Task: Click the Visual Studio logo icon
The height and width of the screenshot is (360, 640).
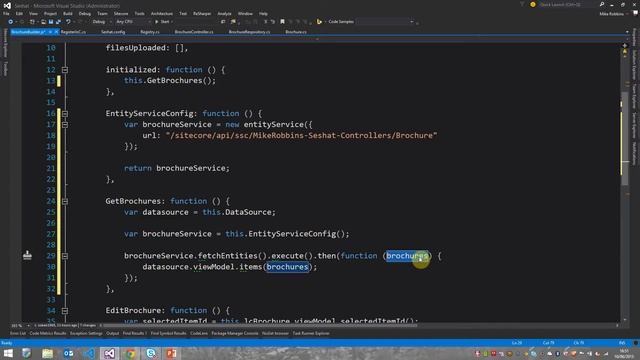Action: (x=7, y=5)
